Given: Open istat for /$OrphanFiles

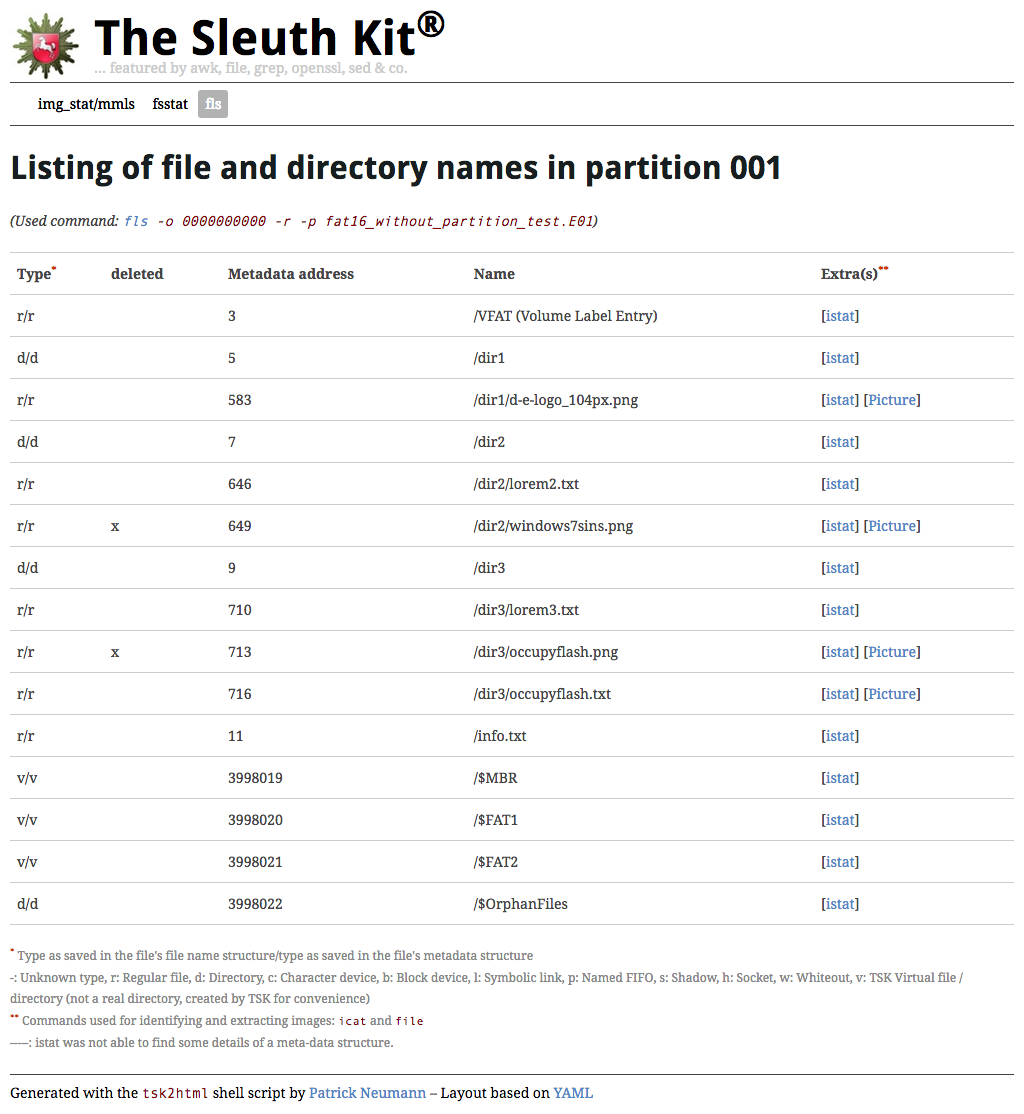Looking at the screenshot, I should 840,903.
